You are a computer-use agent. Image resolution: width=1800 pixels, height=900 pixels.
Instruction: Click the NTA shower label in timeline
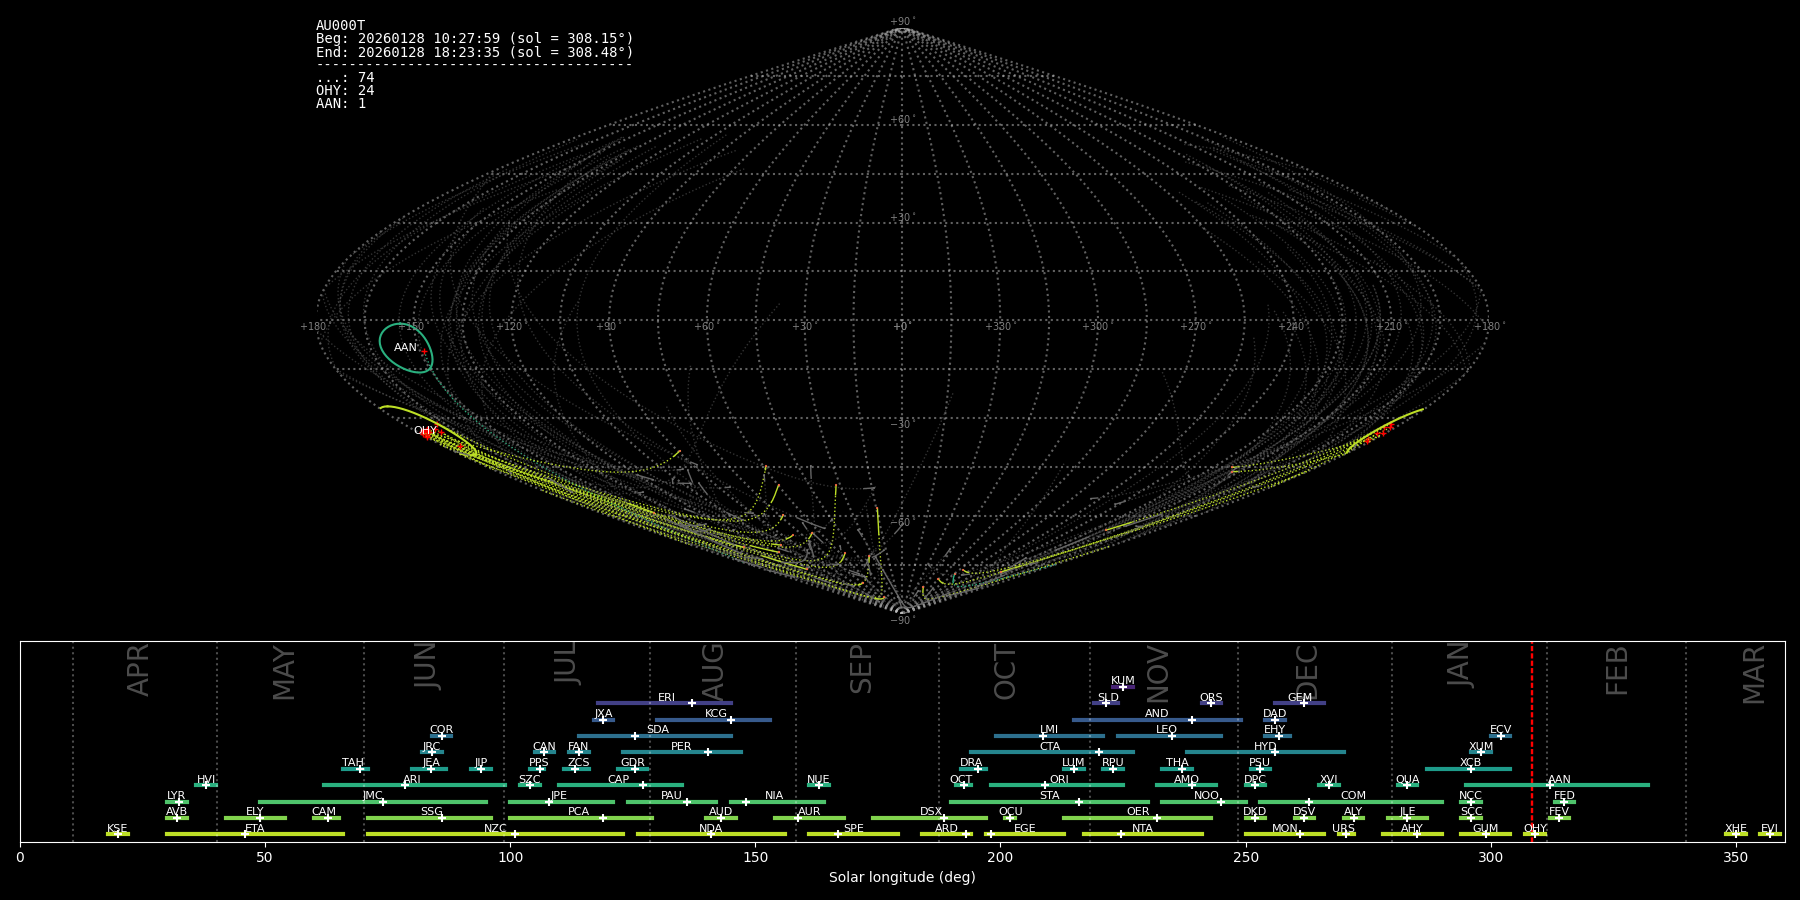1142,829
